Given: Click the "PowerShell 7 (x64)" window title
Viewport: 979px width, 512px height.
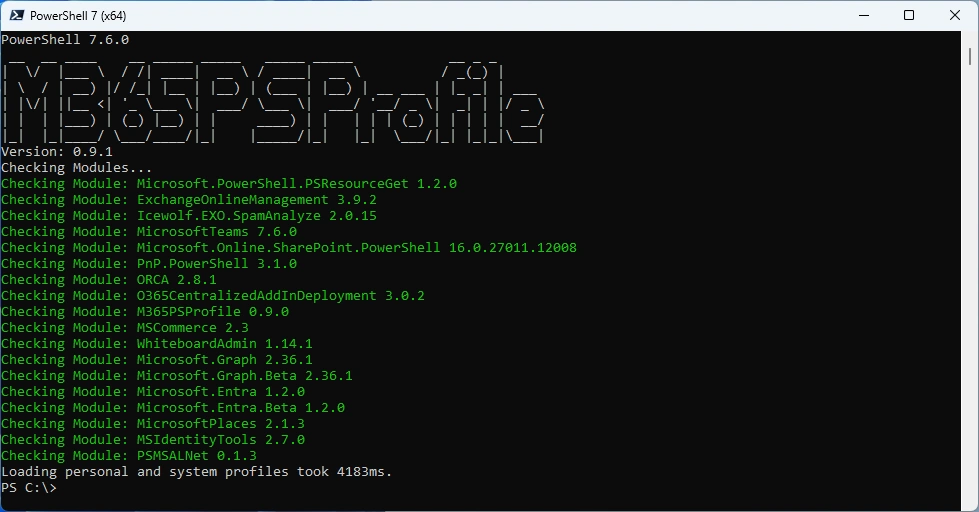Looking at the screenshot, I should point(78,16).
